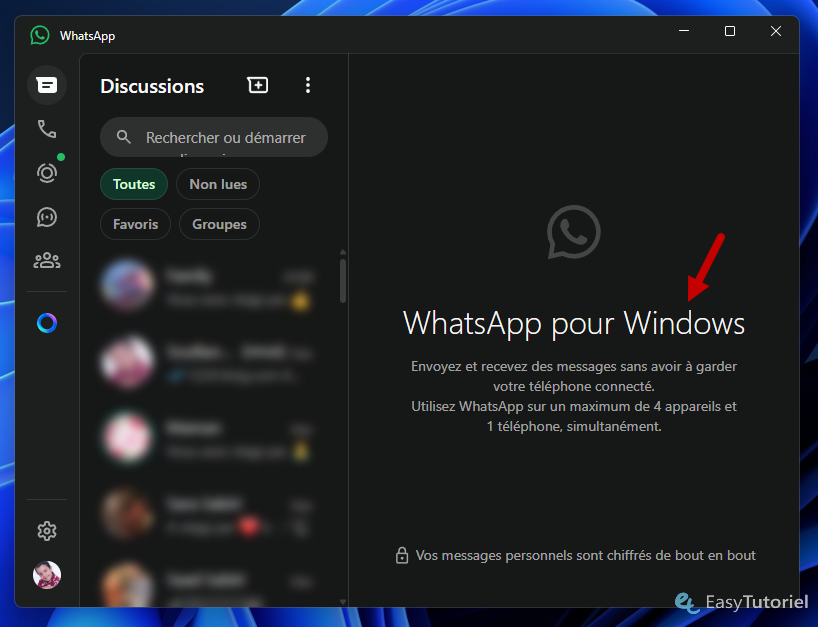Open your profile picture
Image resolution: width=818 pixels, height=627 pixels.
coord(46,575)
